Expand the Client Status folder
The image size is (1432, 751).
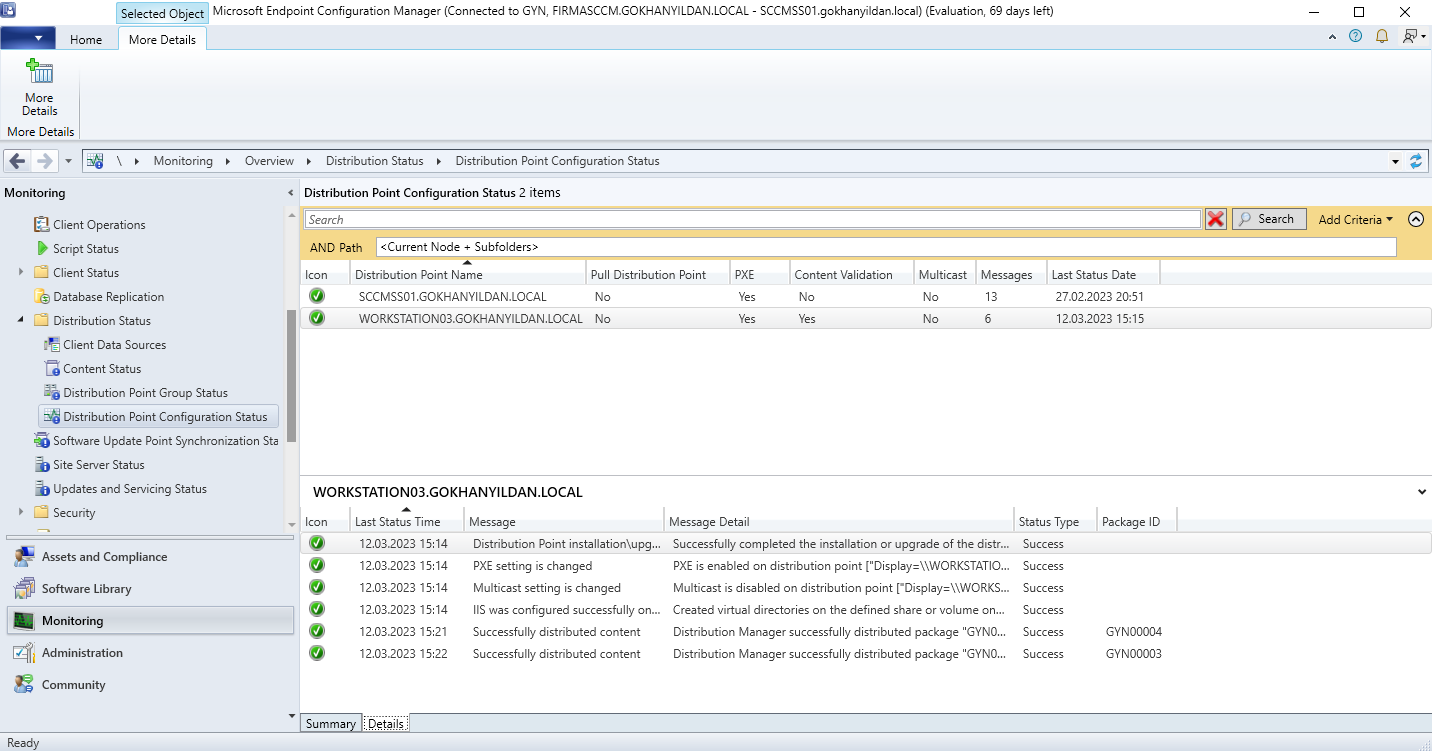[x=22, y=272]
